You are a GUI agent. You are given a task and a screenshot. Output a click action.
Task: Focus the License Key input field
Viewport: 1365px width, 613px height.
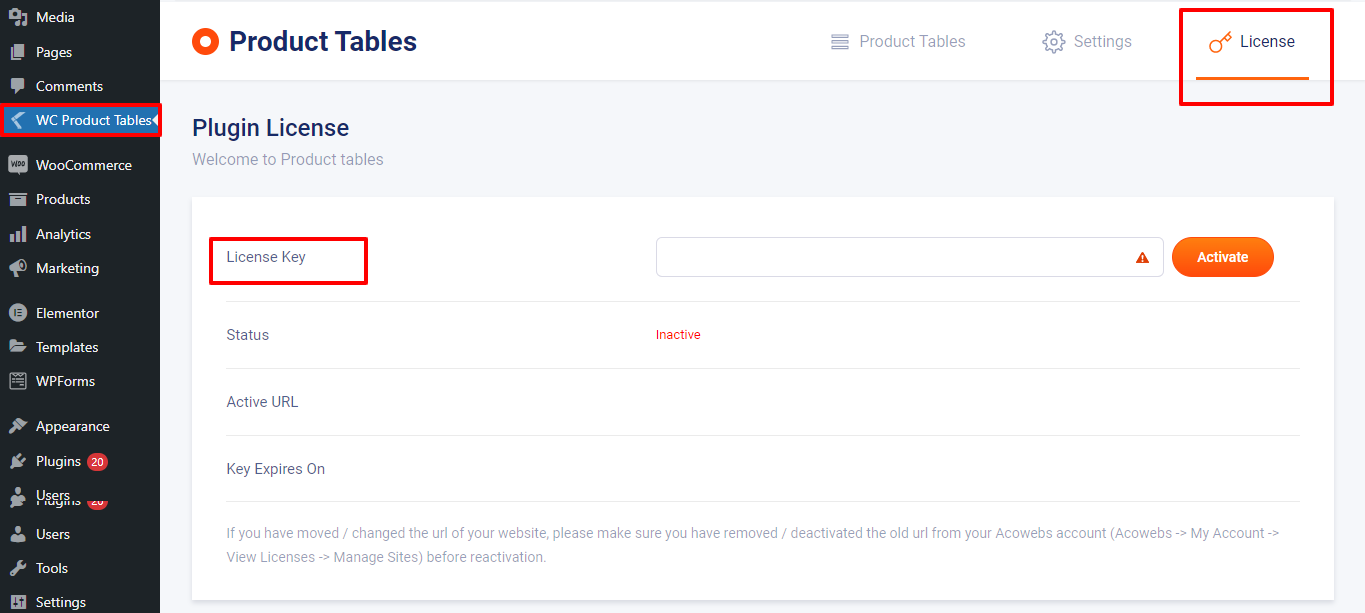pyautogui.click(x=909, y=257)
